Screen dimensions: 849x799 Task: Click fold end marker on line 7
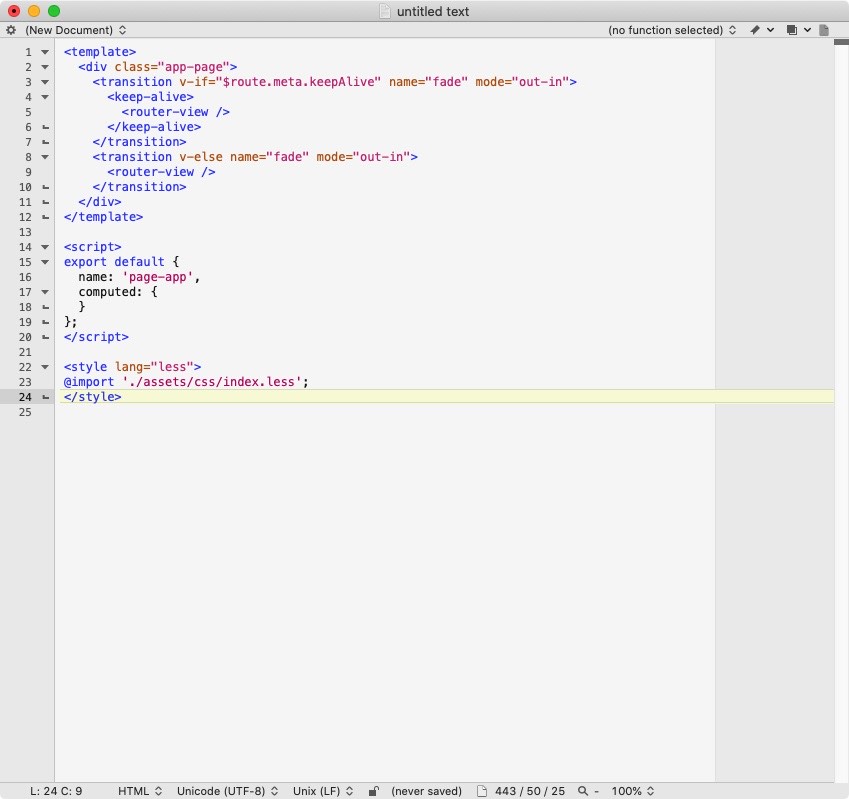(x=45, y=142)
